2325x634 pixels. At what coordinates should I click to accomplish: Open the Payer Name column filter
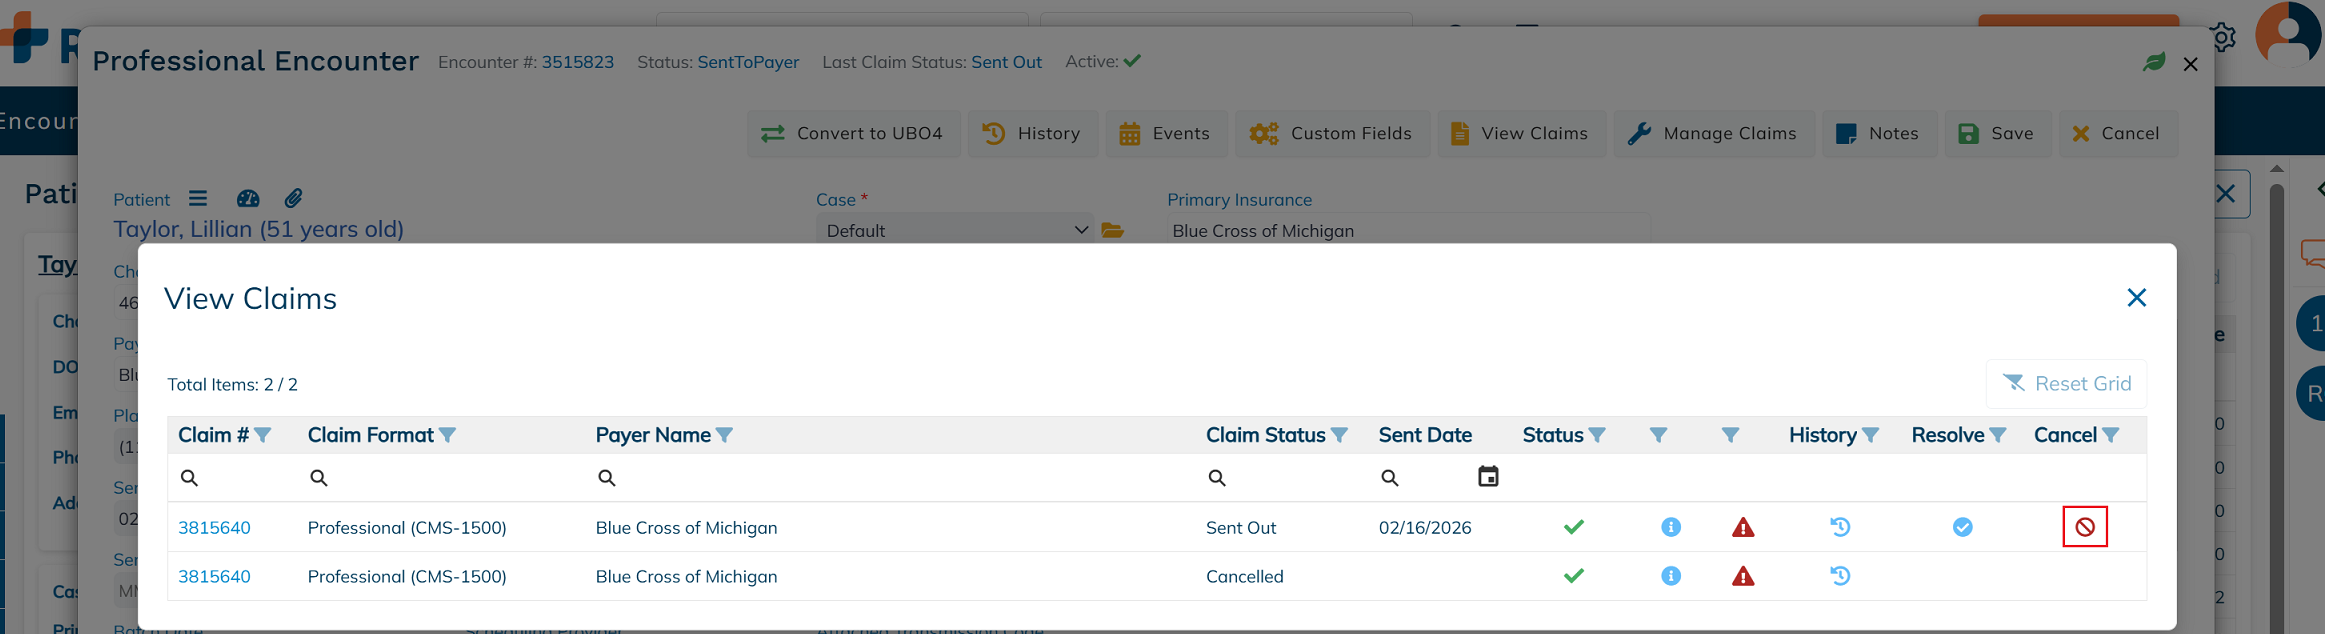coord(725,435)
